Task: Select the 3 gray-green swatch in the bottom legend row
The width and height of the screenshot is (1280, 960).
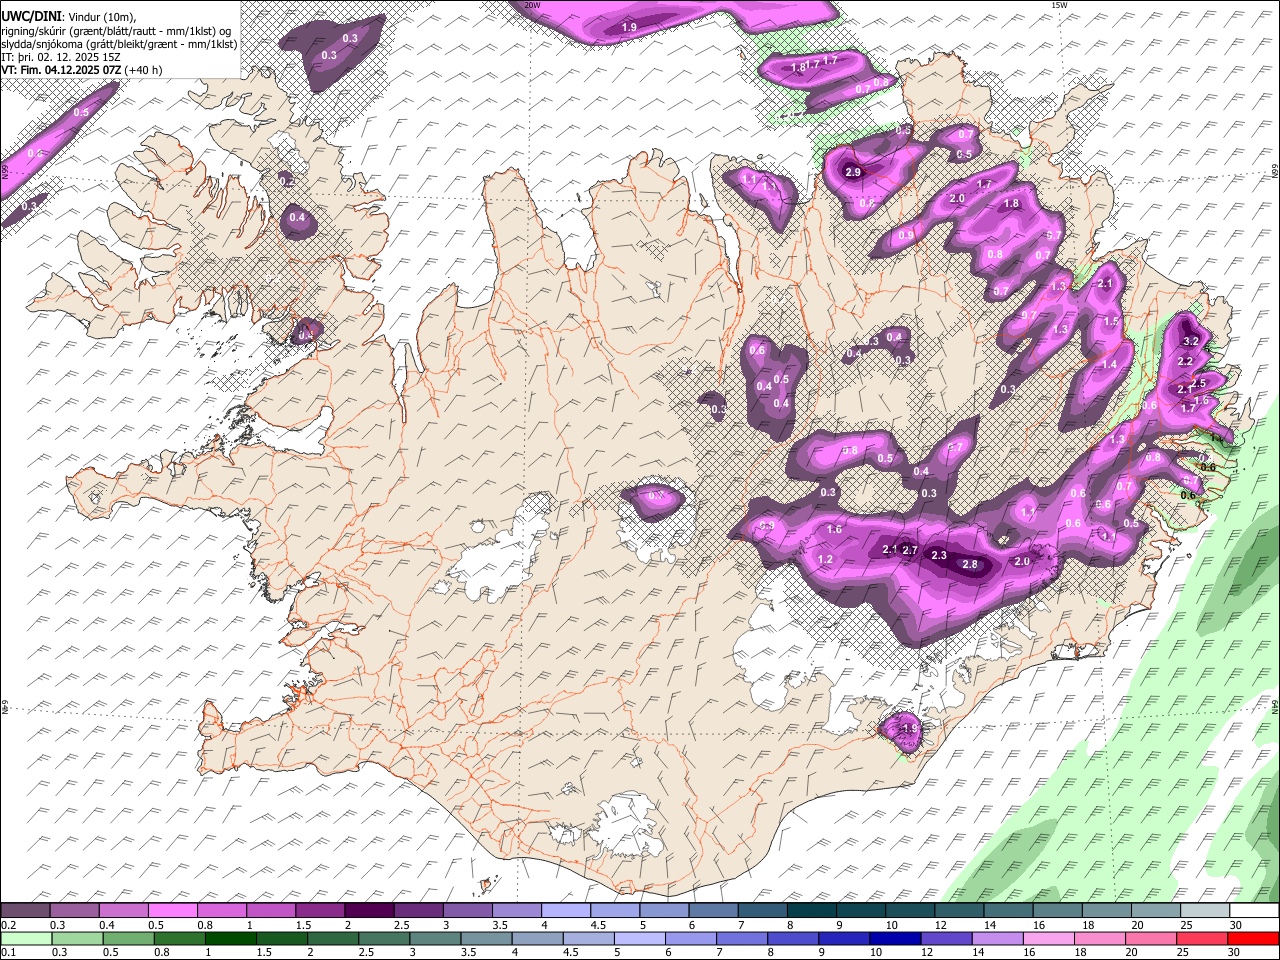Action: pos(435,938)
